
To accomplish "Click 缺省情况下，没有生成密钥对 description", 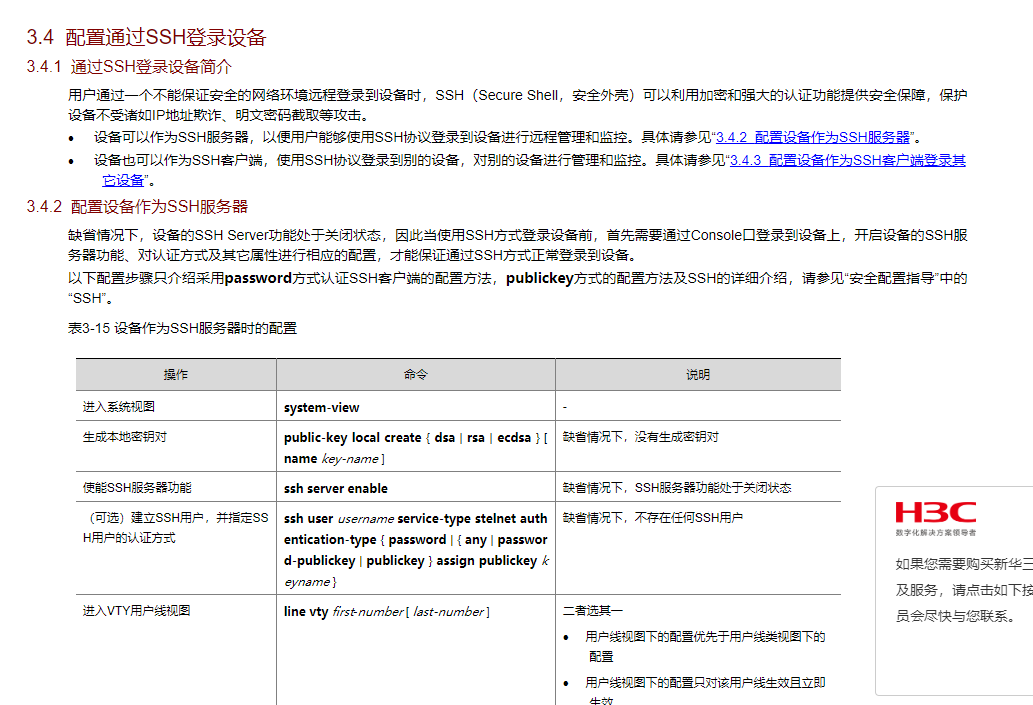I will click(x=640, y=436).
